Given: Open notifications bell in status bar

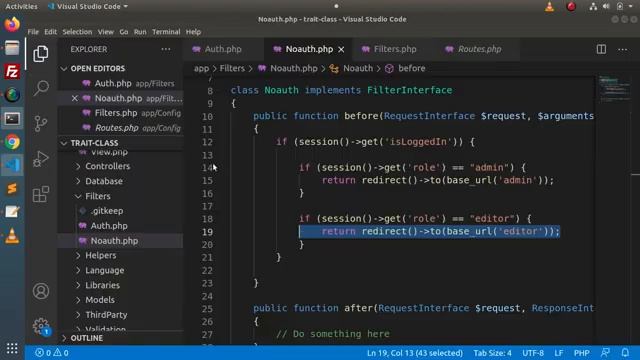Looking at the screenshot, I should point(625,353).
